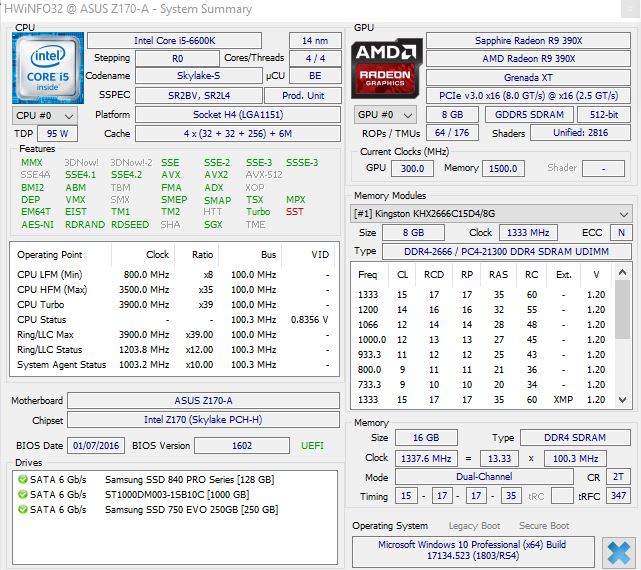Image resolution: width=641 pixels, height=570 pixels.
Task: Click the memory timings scroll-up arrow
Action: coord(622,272)
